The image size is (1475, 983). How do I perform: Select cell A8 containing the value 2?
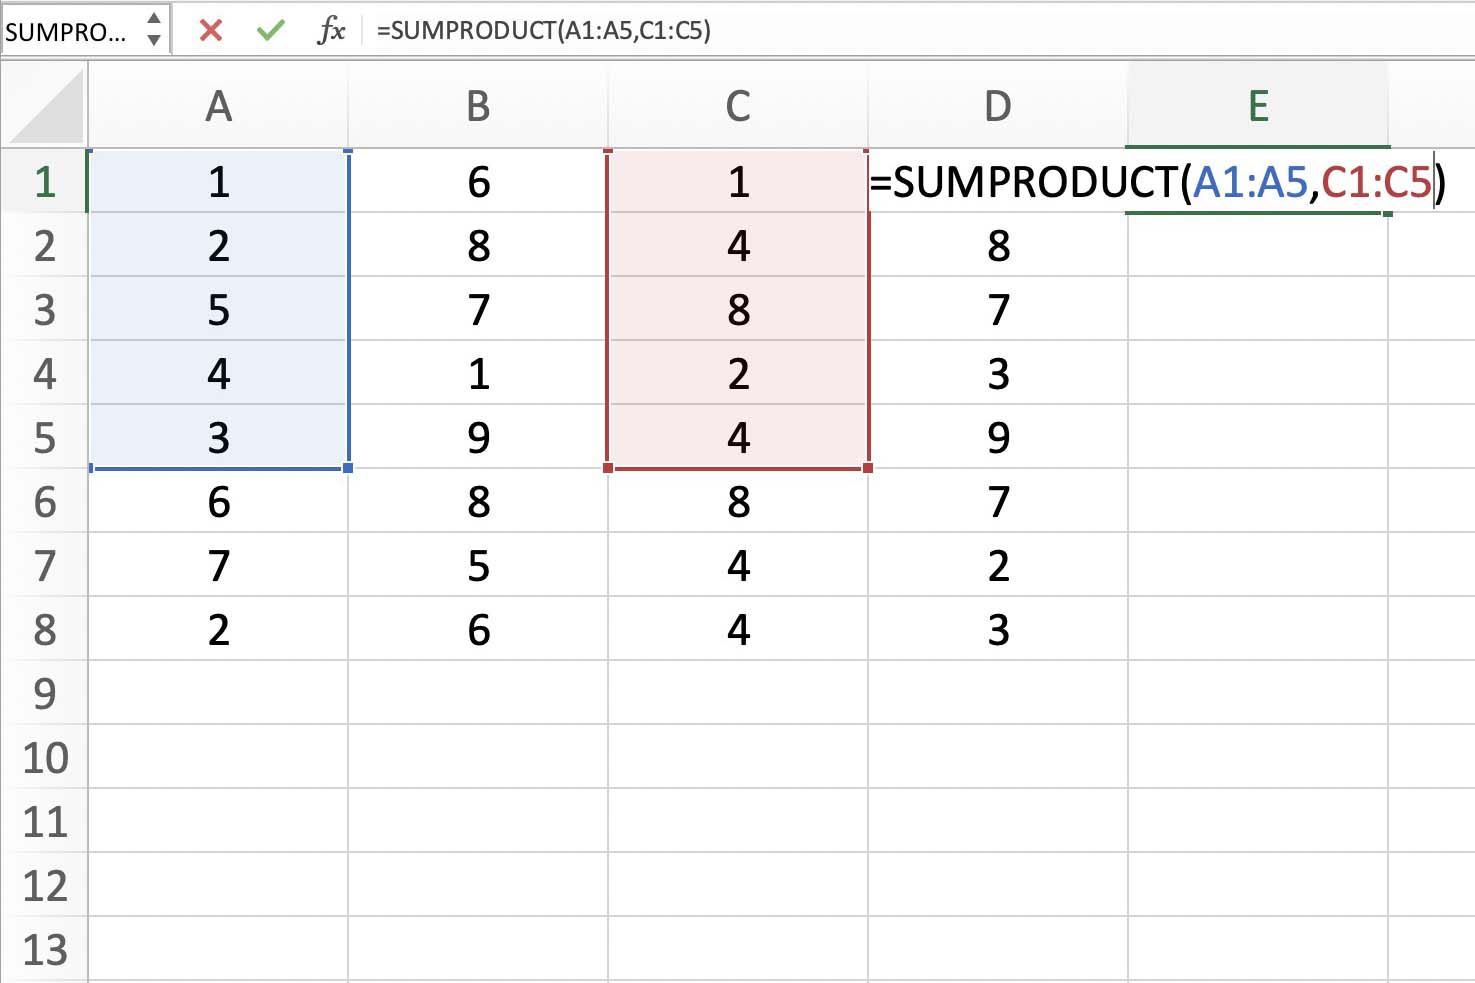(218, 630)
